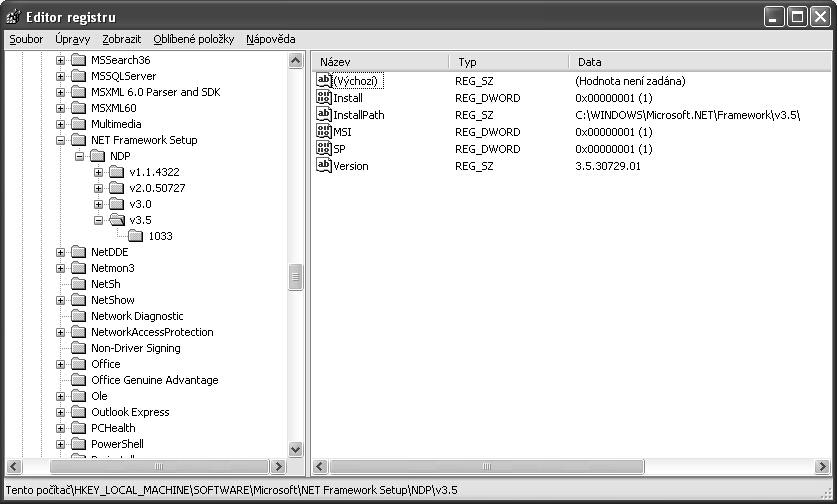Click the Editor registru title bar icon
The image size is (837, 504).
[x=14, y=18]
